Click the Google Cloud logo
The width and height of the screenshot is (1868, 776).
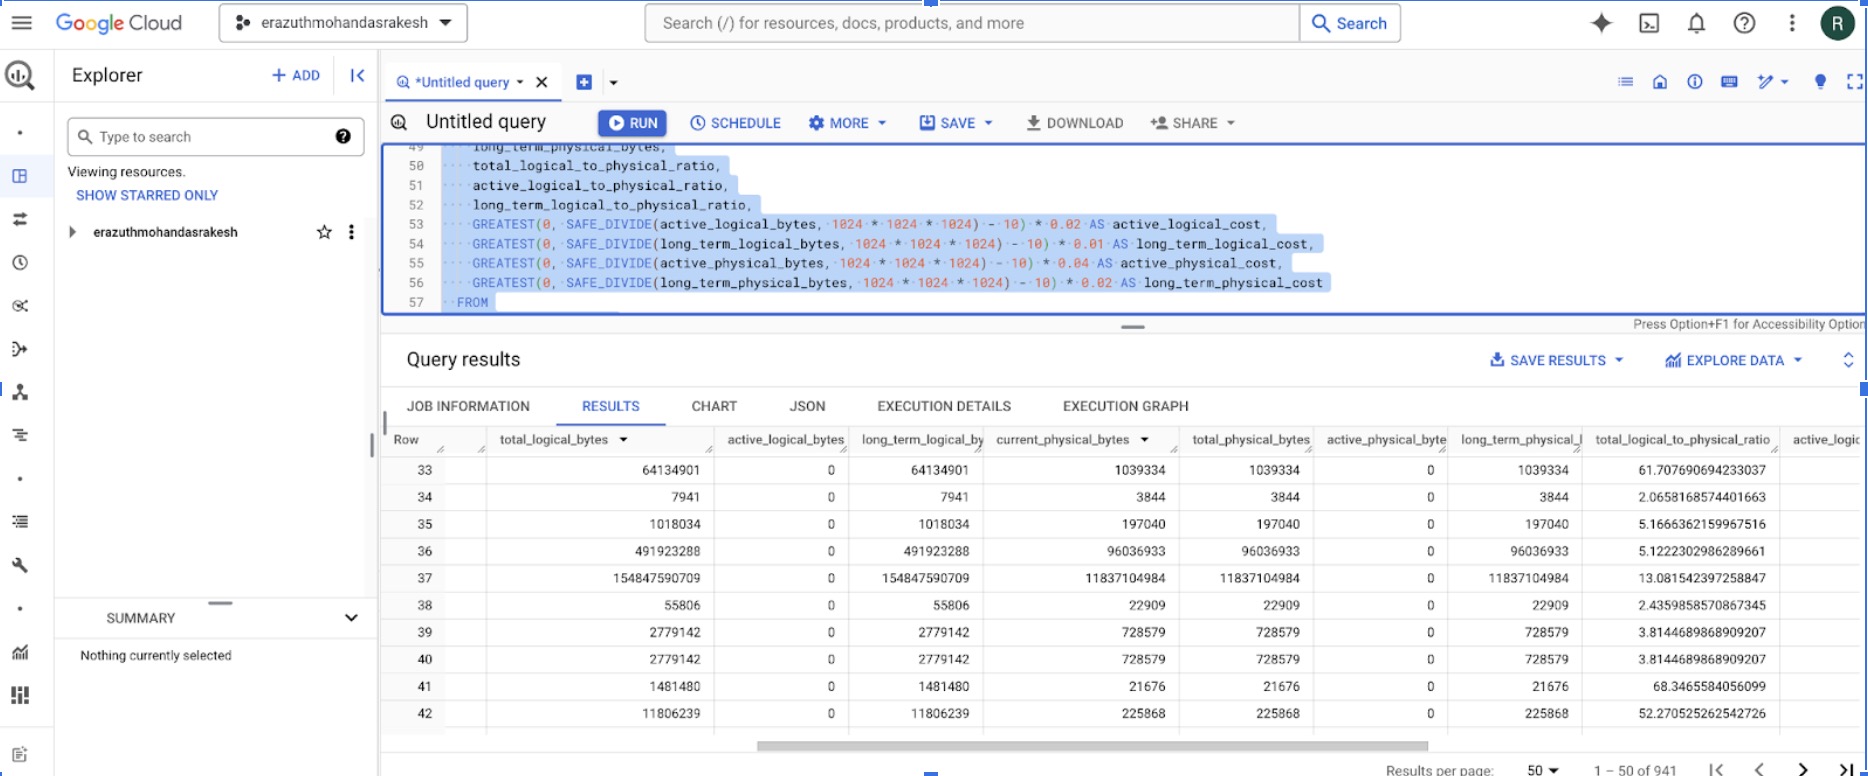click(118, 23)
